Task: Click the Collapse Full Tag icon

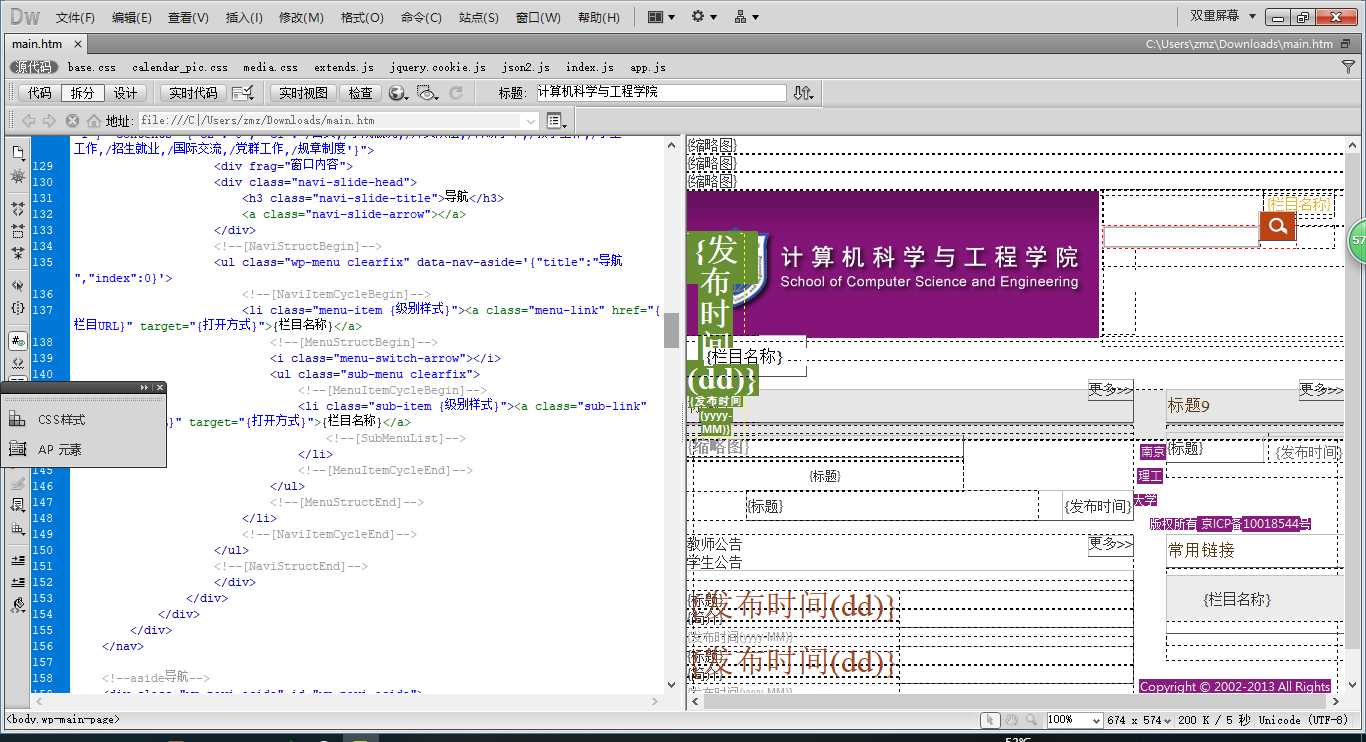Action: (17, 209)
